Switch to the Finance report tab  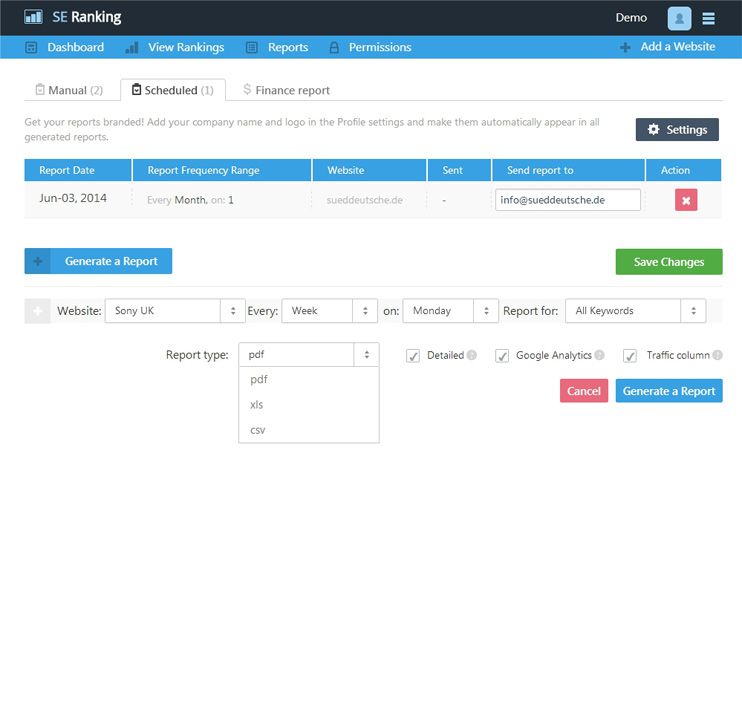pos(286,90)
